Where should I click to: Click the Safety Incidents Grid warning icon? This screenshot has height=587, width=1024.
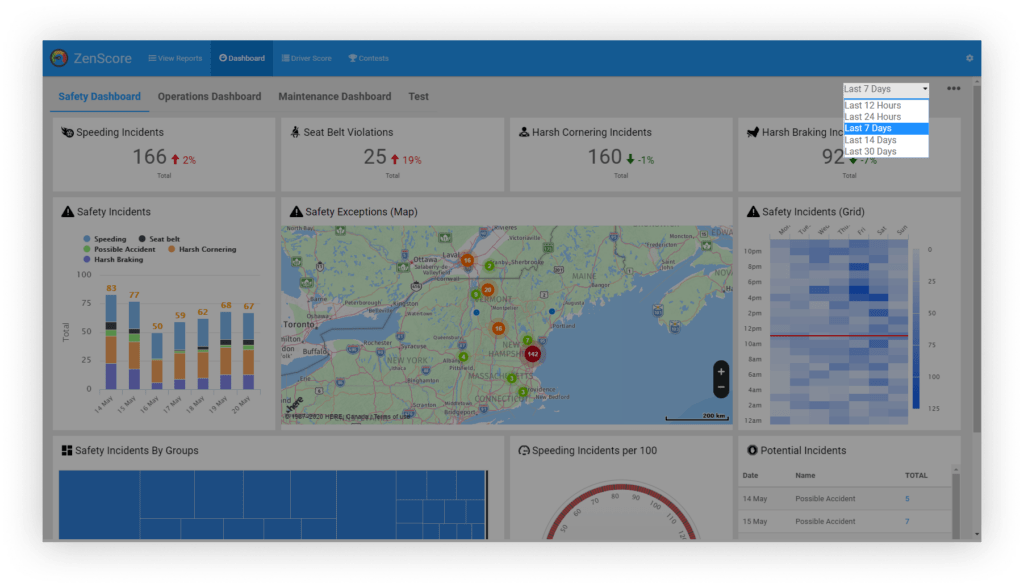coord(753,212)
